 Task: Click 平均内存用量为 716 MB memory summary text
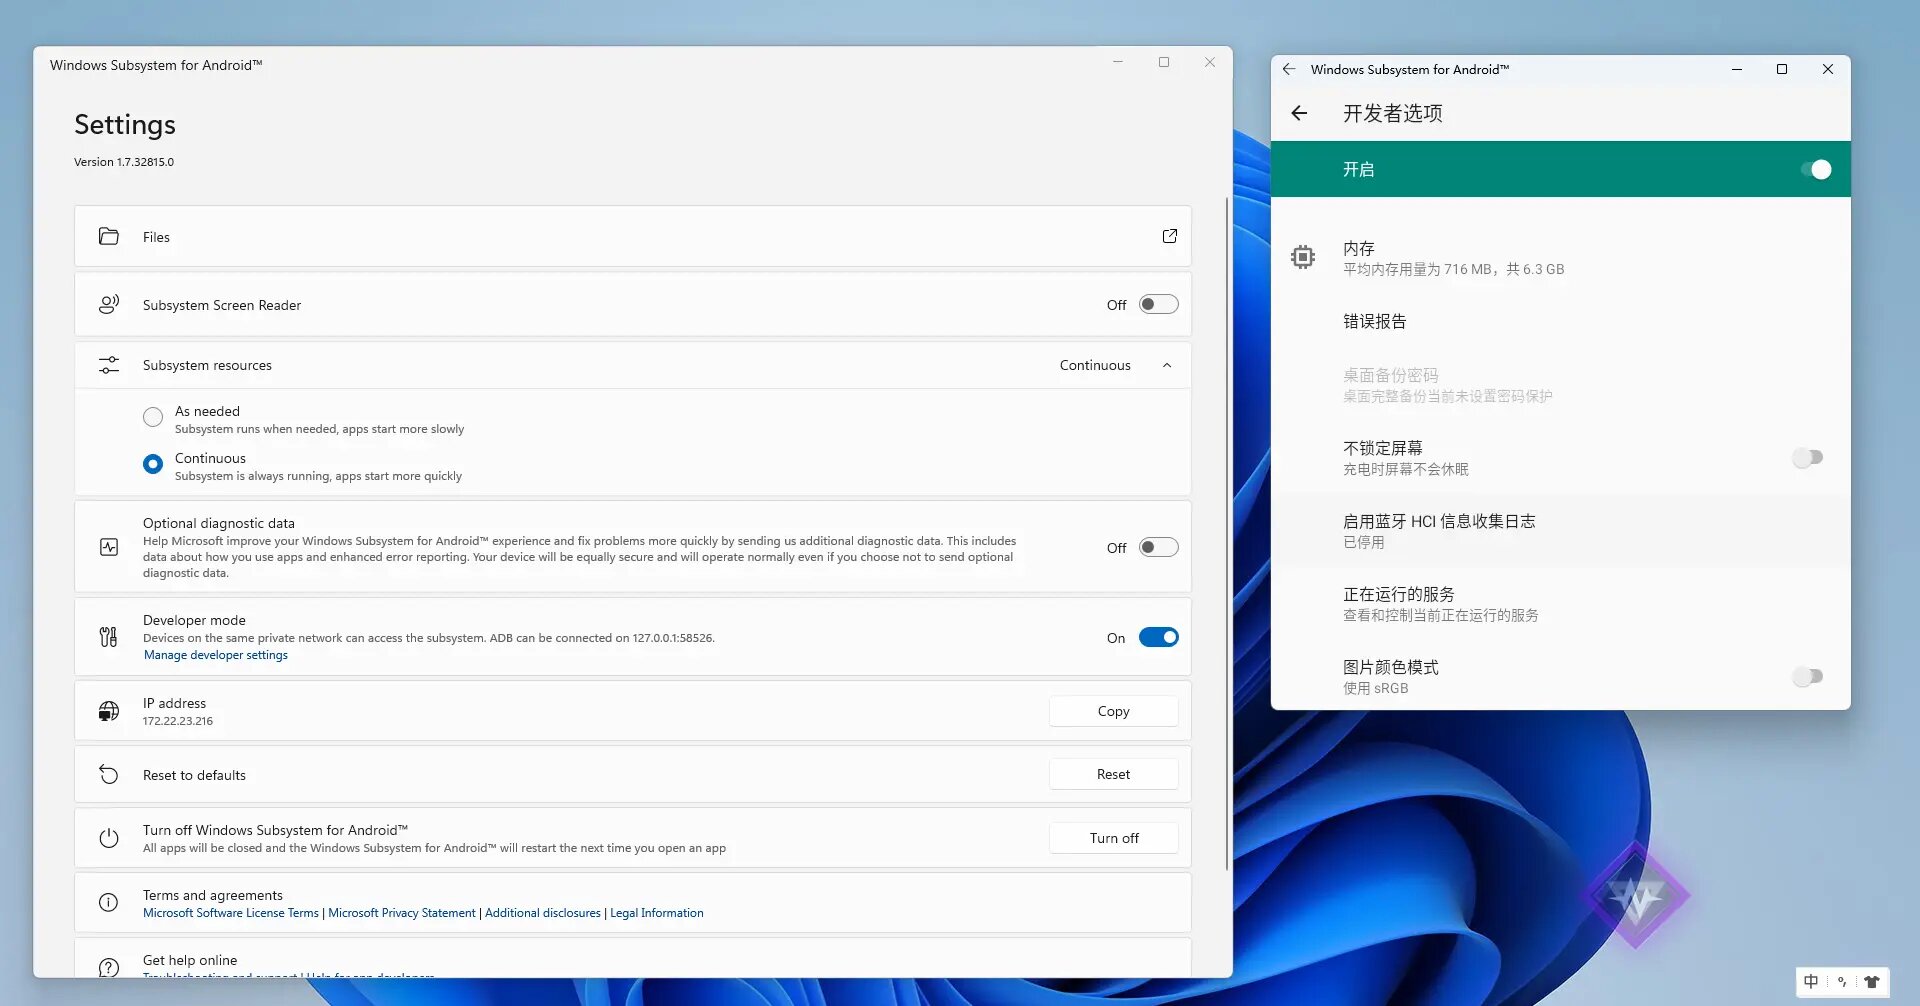click(1453, 270)
